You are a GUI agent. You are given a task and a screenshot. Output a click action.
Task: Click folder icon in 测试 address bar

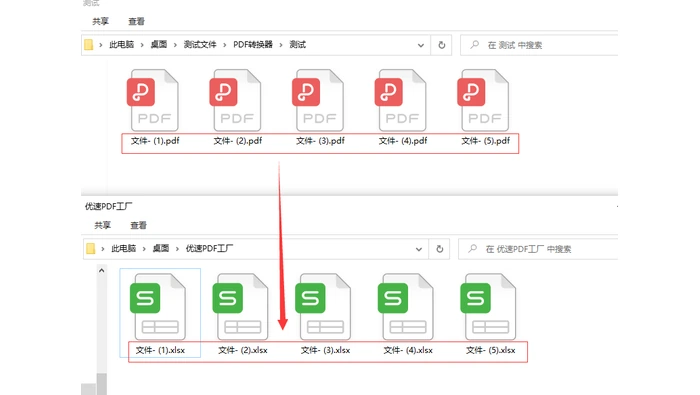[x=88, y=45]
